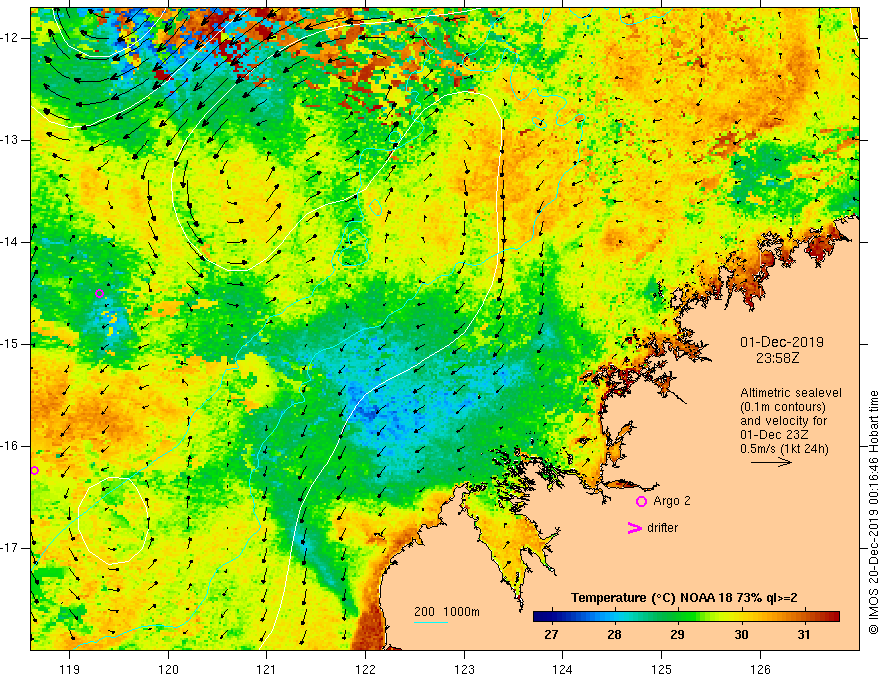The height and width of the screenshot is (680, 880).
Task: Click the '0.5m/s (1kt 24h)' text
Action: (784, 449)
